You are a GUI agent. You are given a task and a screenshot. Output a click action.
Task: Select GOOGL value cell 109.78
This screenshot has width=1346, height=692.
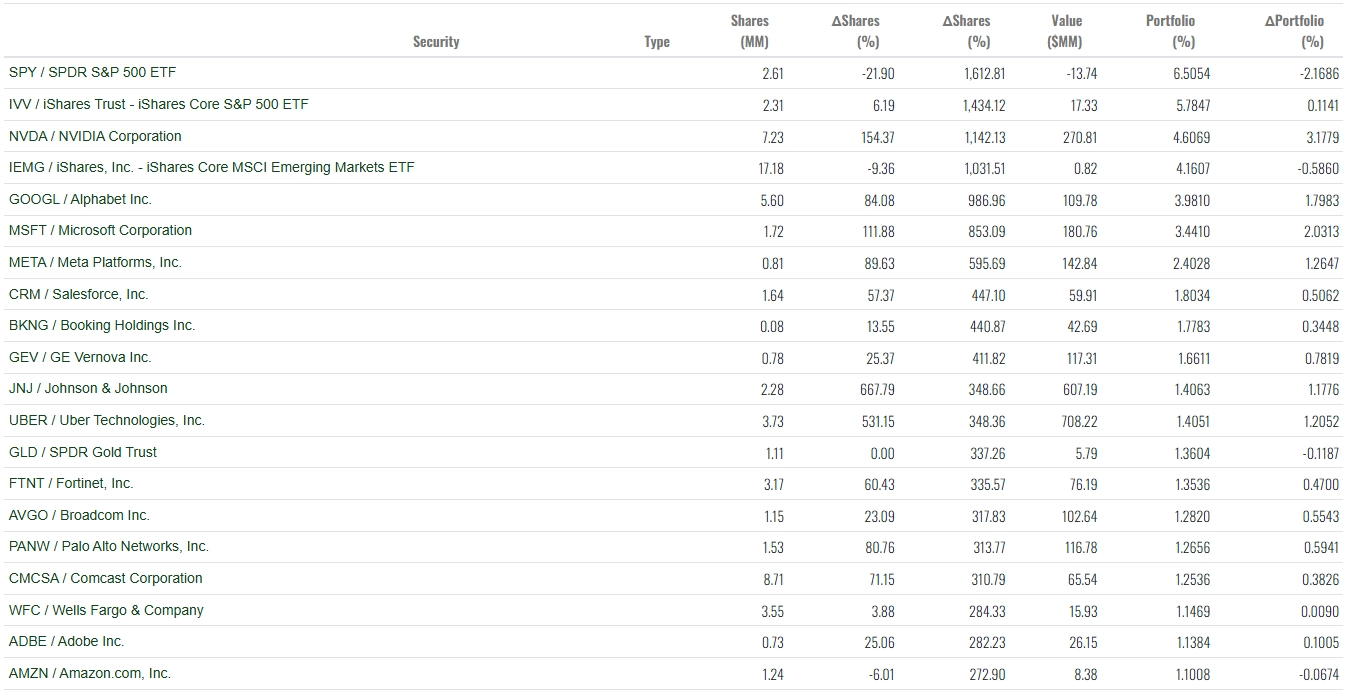coord(1079,200)
